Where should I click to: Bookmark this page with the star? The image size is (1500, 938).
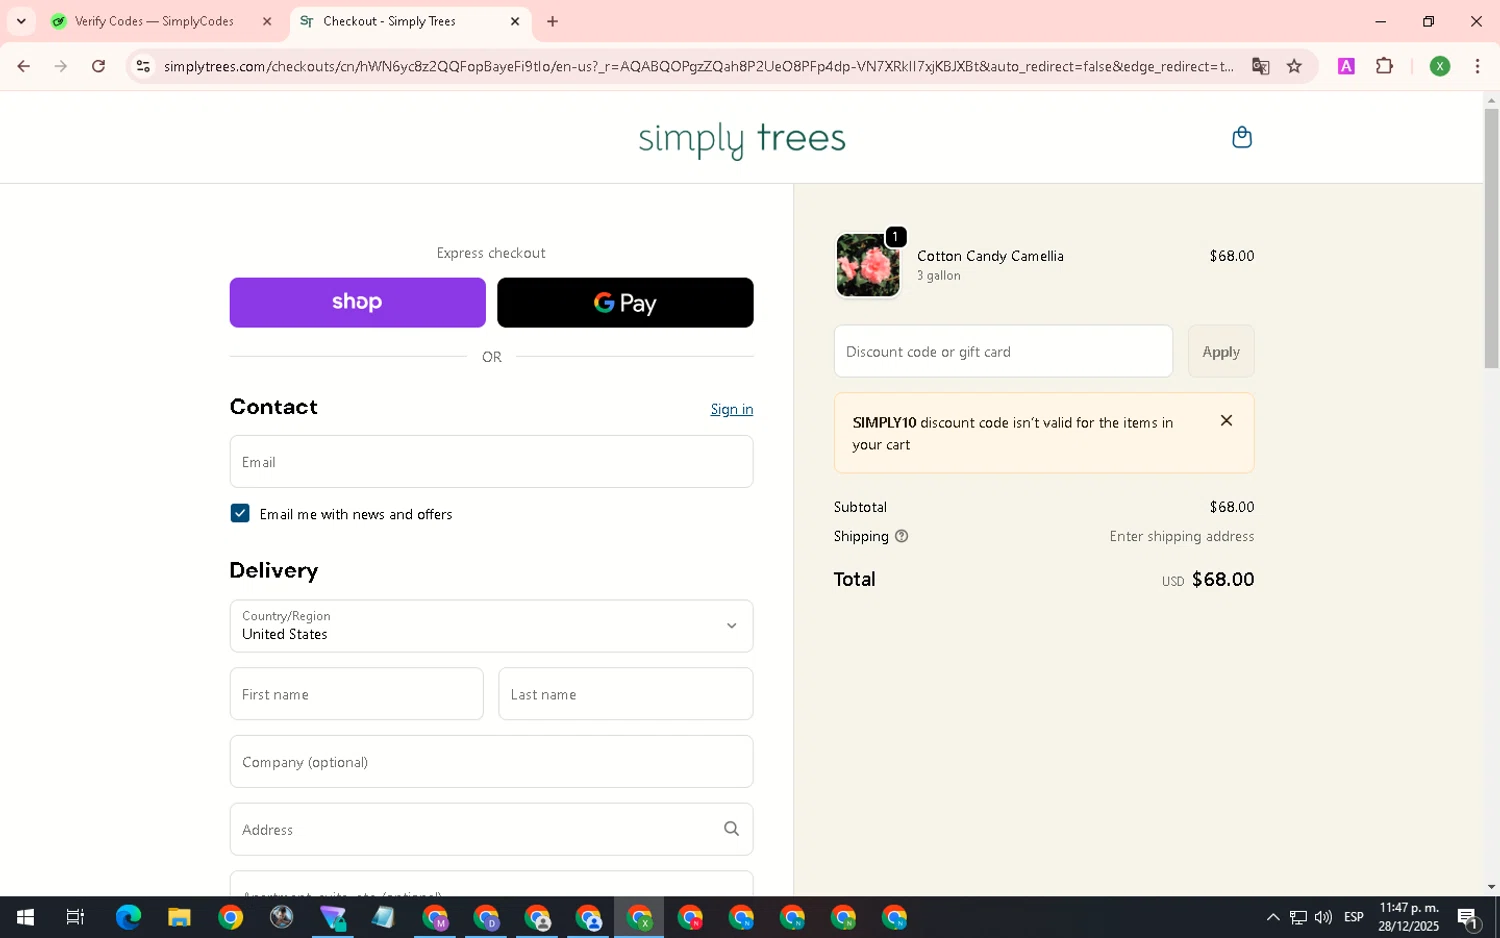[x=1294, y=66]
